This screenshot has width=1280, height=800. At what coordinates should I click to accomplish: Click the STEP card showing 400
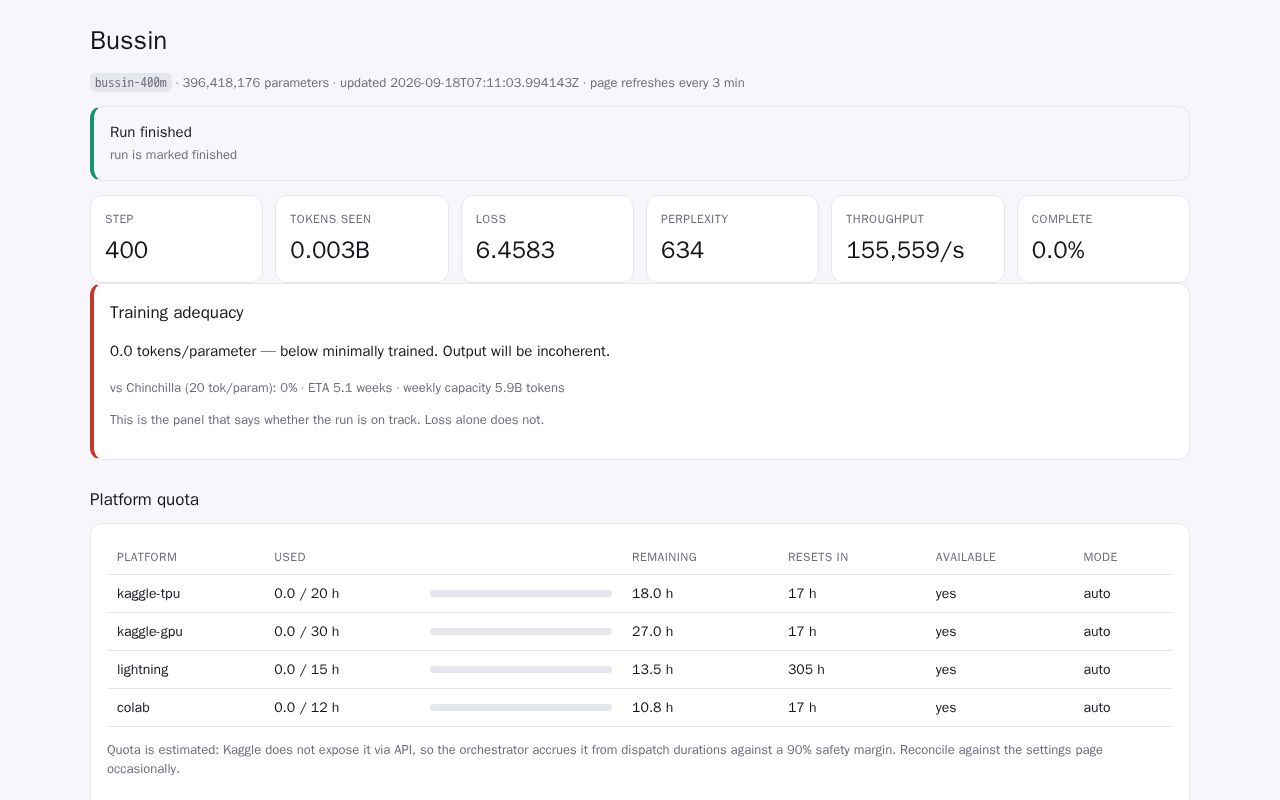point(176,239)
